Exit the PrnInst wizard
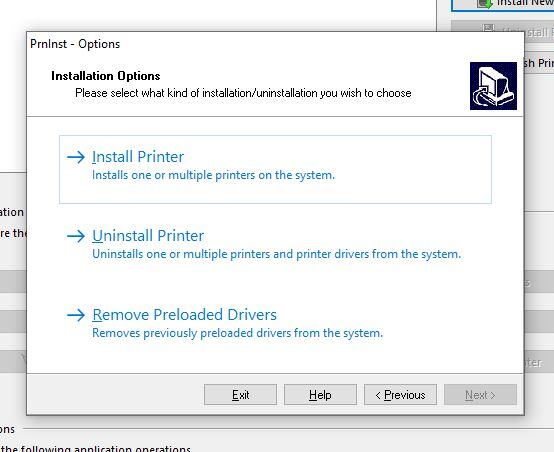Image resolution: width=554 pixels, height=452 pixels. pos(240,394)
